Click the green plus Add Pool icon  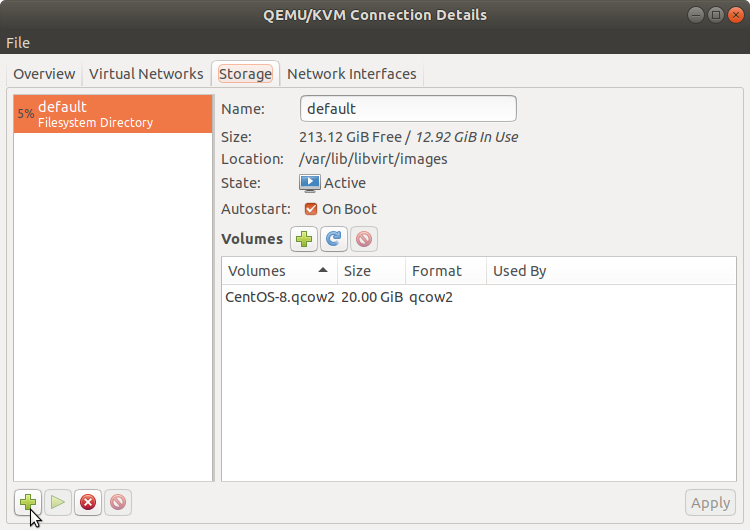point(28,502)
